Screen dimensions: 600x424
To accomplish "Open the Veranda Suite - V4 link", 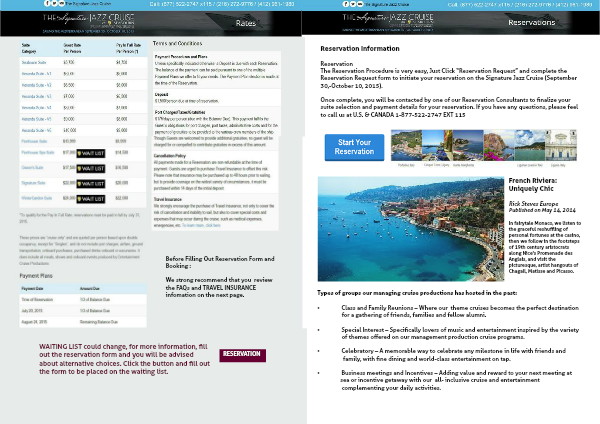I will [x=36, y=108].
